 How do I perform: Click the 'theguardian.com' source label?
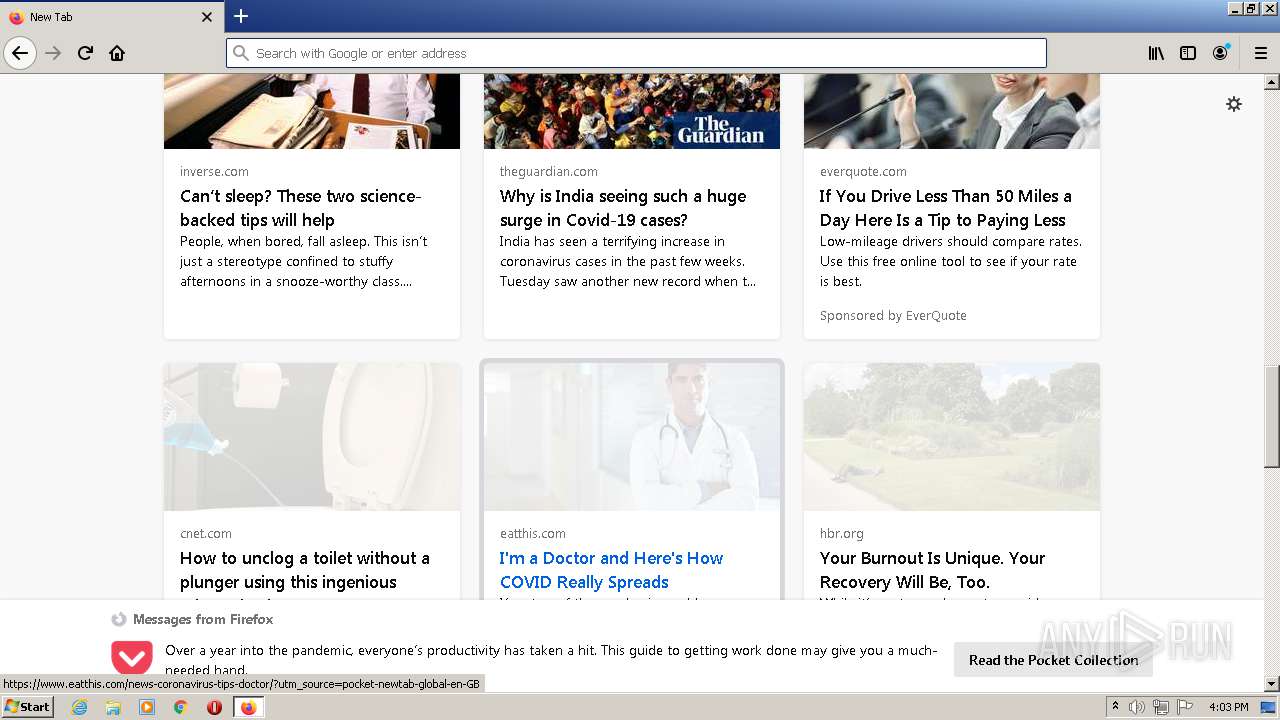[549, 171]
